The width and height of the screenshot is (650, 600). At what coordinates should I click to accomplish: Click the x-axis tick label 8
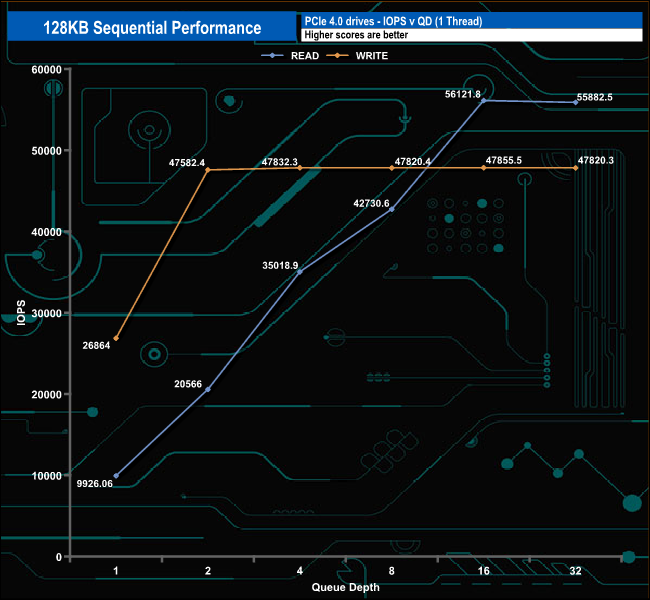(x=392, y=571)
